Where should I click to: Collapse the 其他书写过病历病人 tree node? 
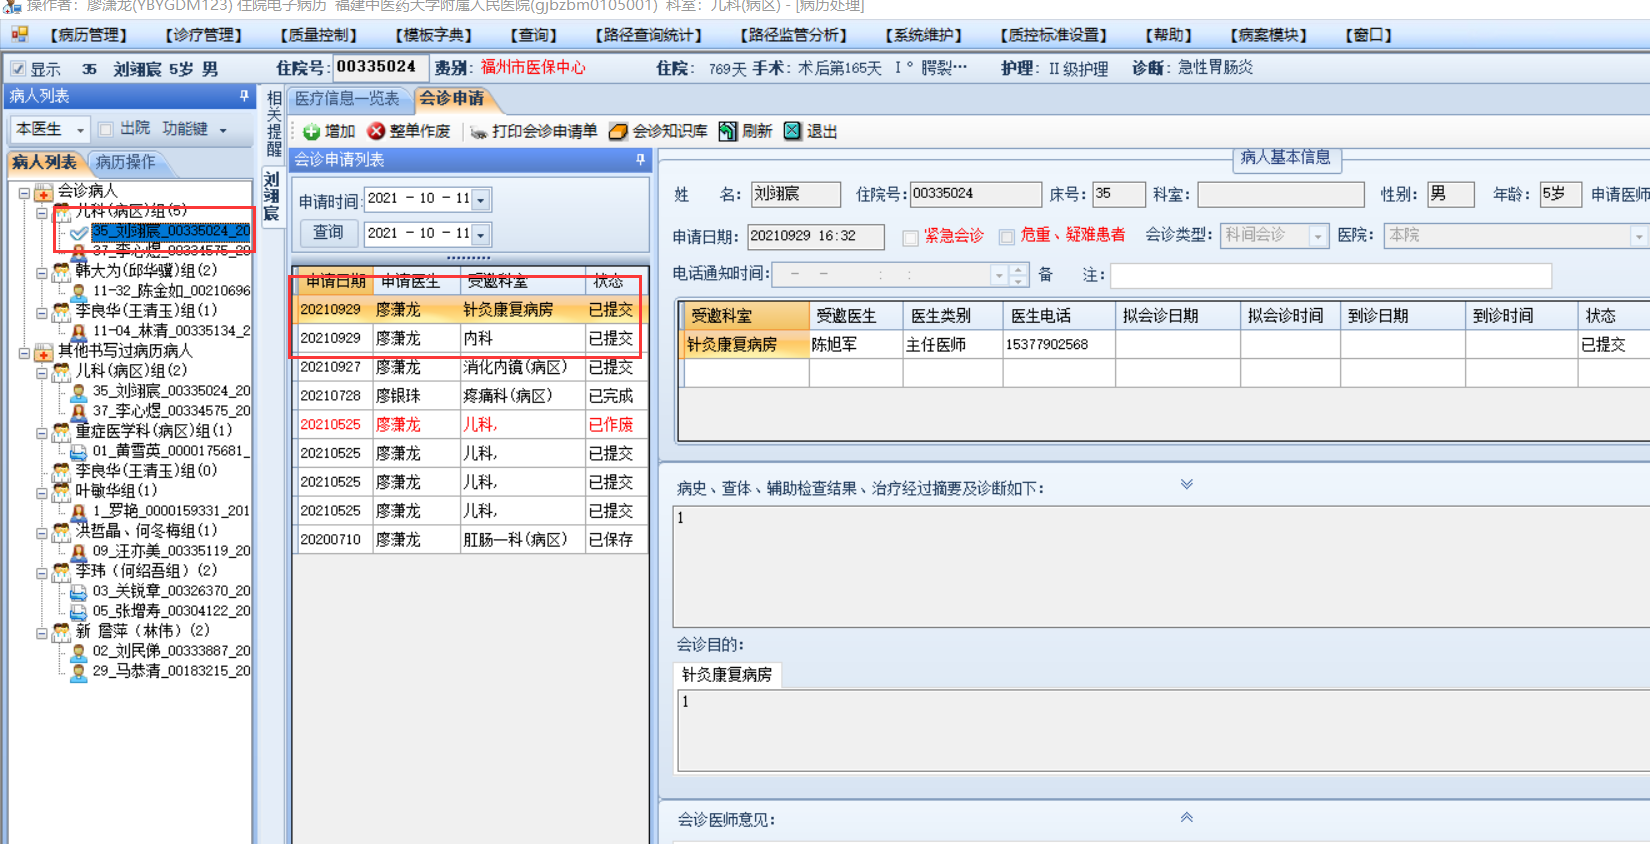coord(24,352)
